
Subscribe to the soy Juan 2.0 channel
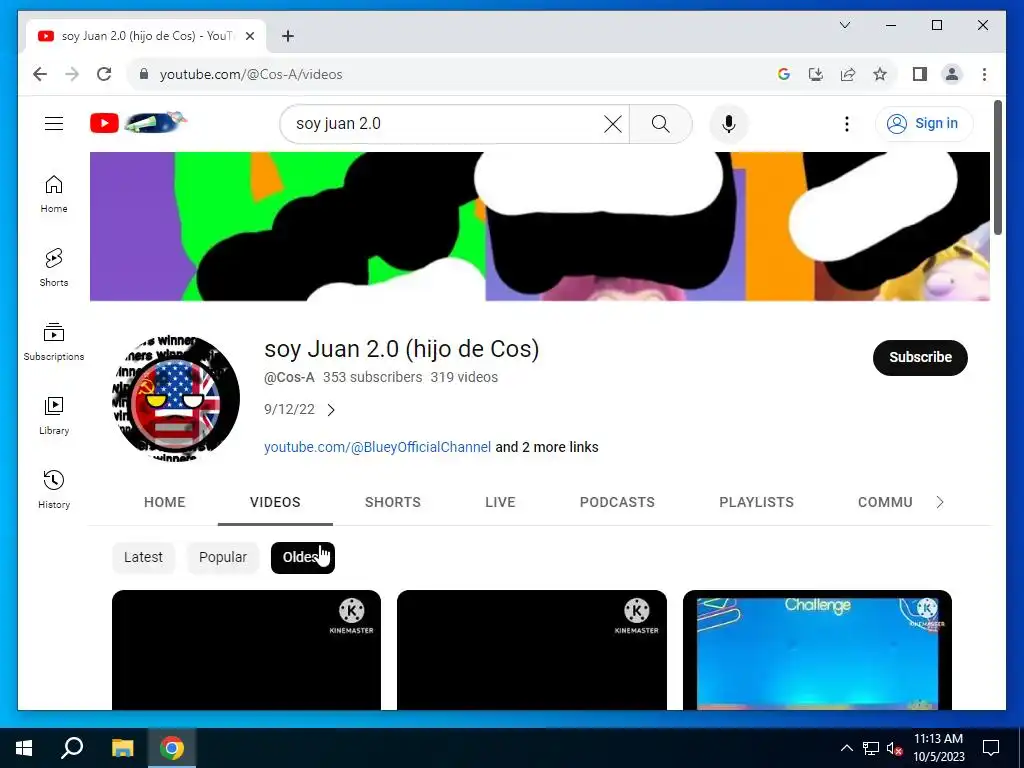(x=920, y=357)
